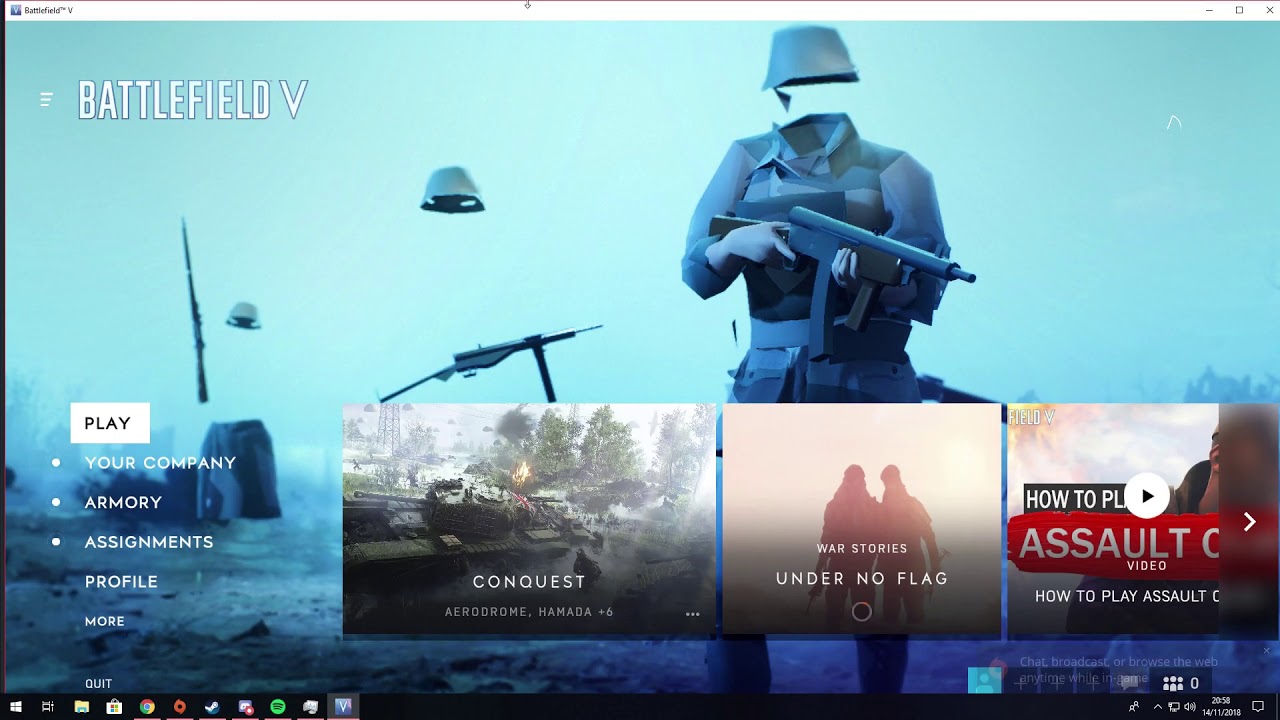
Task: Open the Windows Start menu
Action: (x=16, y=707)
